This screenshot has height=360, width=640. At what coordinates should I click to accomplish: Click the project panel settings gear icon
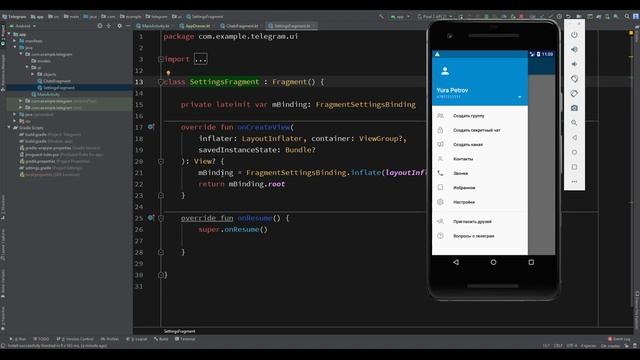click(119, 26)
